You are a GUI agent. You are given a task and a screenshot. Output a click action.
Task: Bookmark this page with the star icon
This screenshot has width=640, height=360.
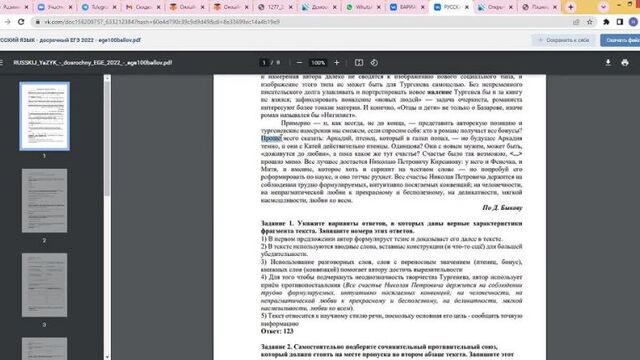point(589,22)
